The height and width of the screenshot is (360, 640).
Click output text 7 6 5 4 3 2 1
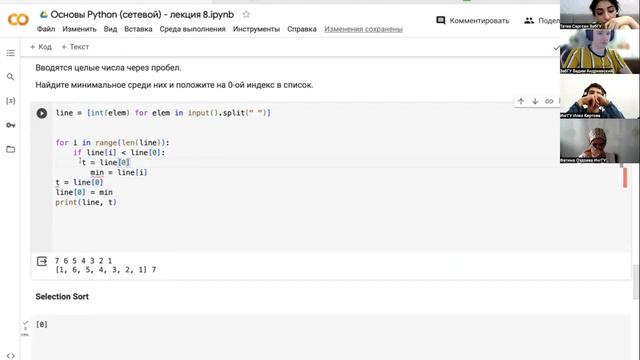[x=83, y=260]
